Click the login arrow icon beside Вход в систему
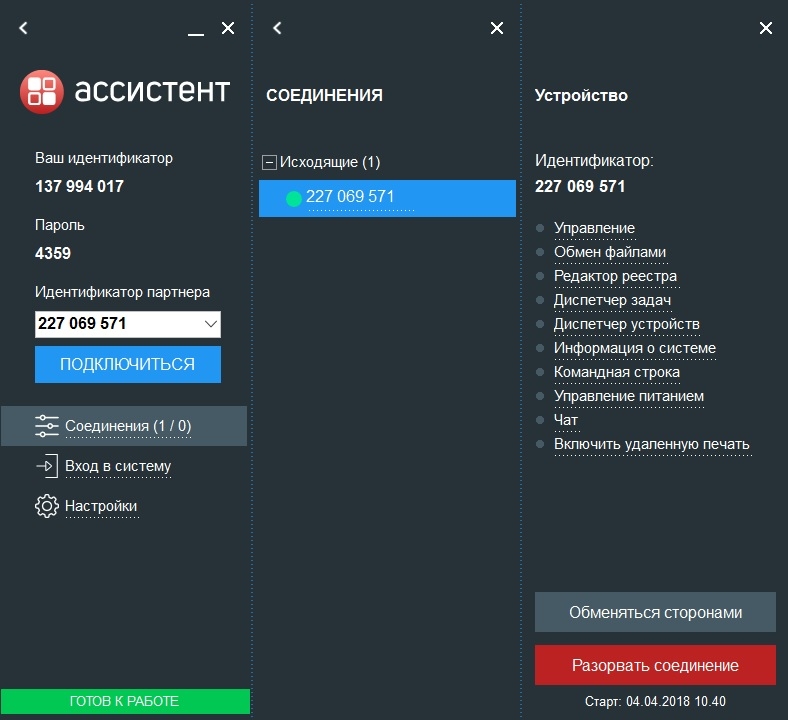The image size is (788, 720). pos(47,466)
